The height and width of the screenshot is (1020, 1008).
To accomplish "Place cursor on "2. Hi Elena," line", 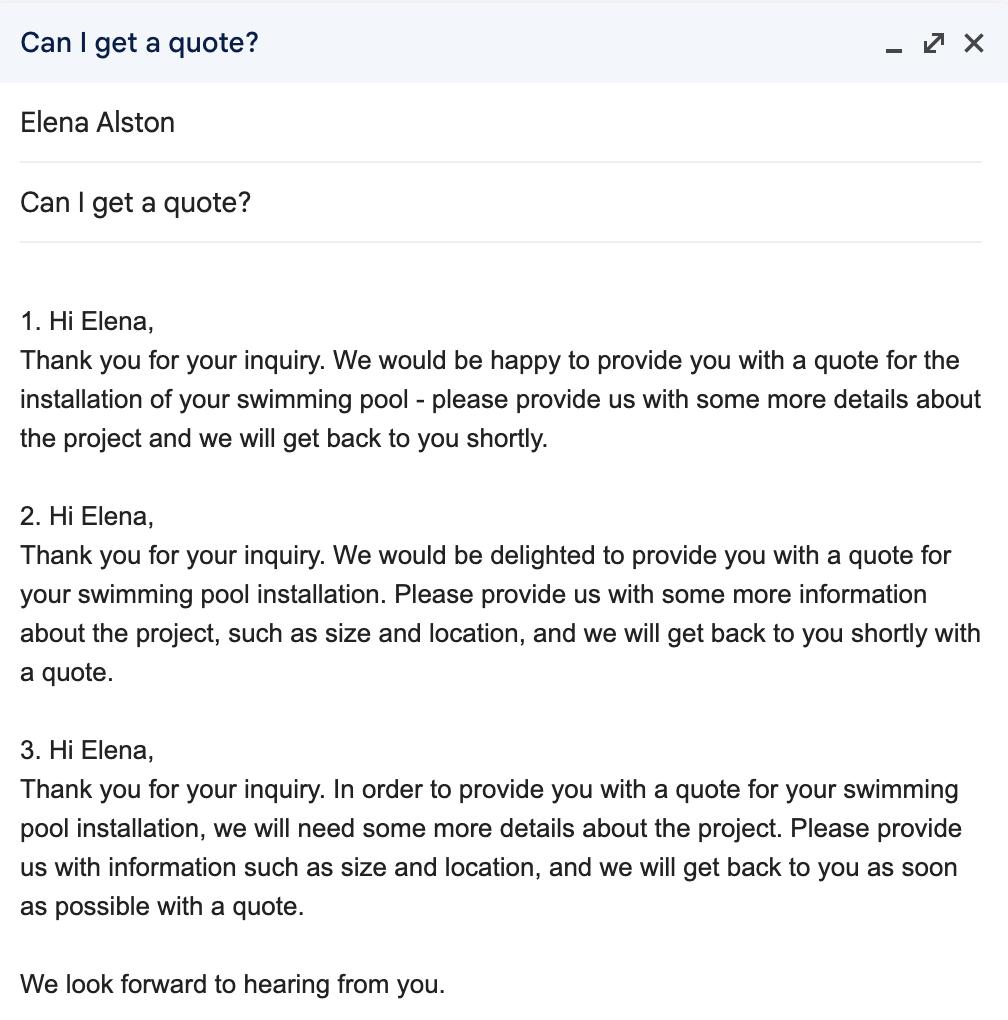I will click(87, 516).
